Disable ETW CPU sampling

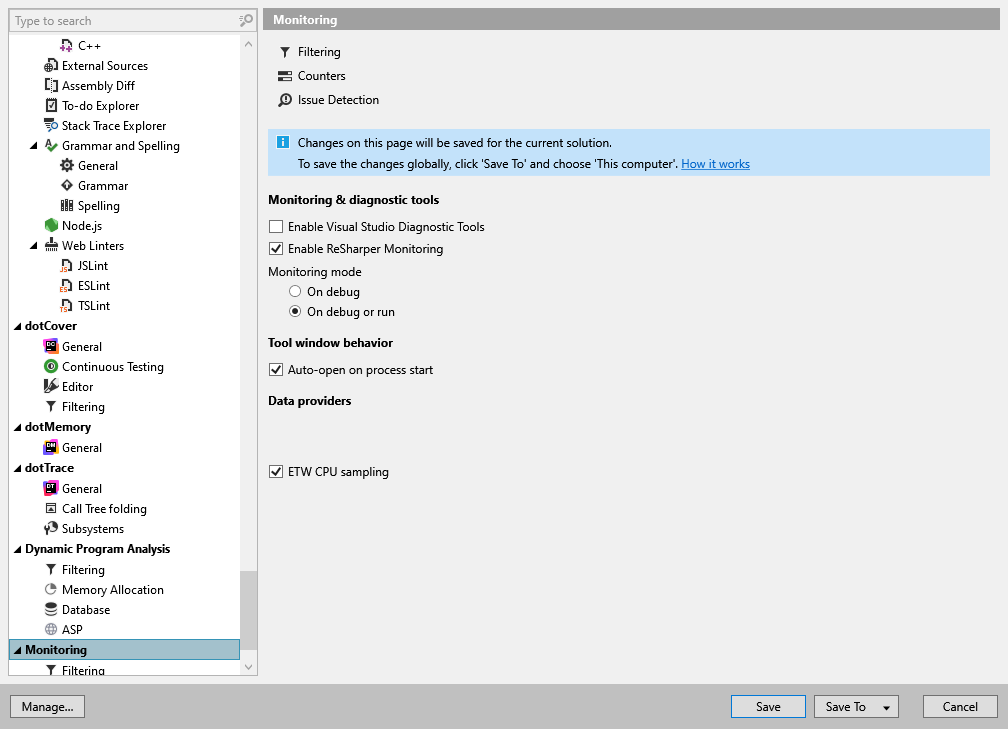(276, 471)
